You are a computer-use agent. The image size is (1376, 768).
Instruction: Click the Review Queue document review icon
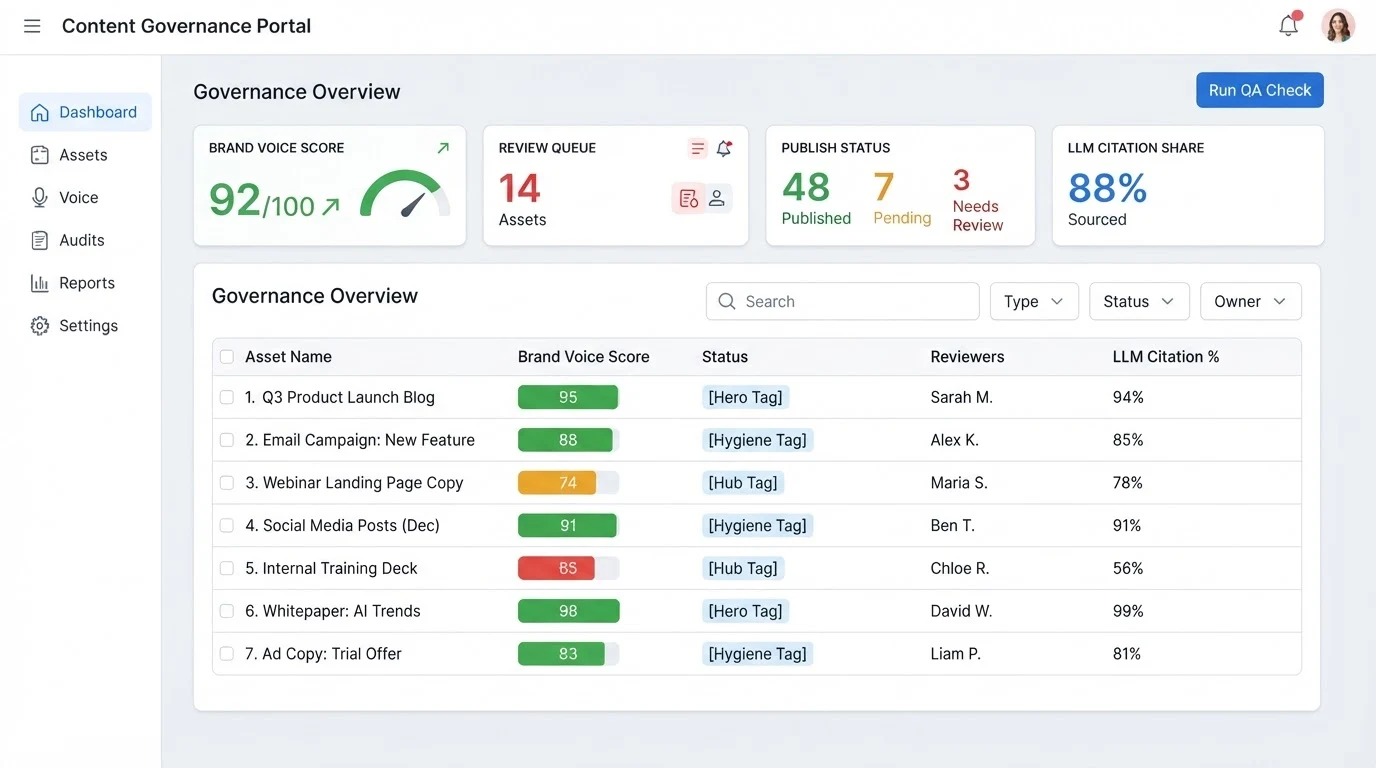(x=688, y=198)
